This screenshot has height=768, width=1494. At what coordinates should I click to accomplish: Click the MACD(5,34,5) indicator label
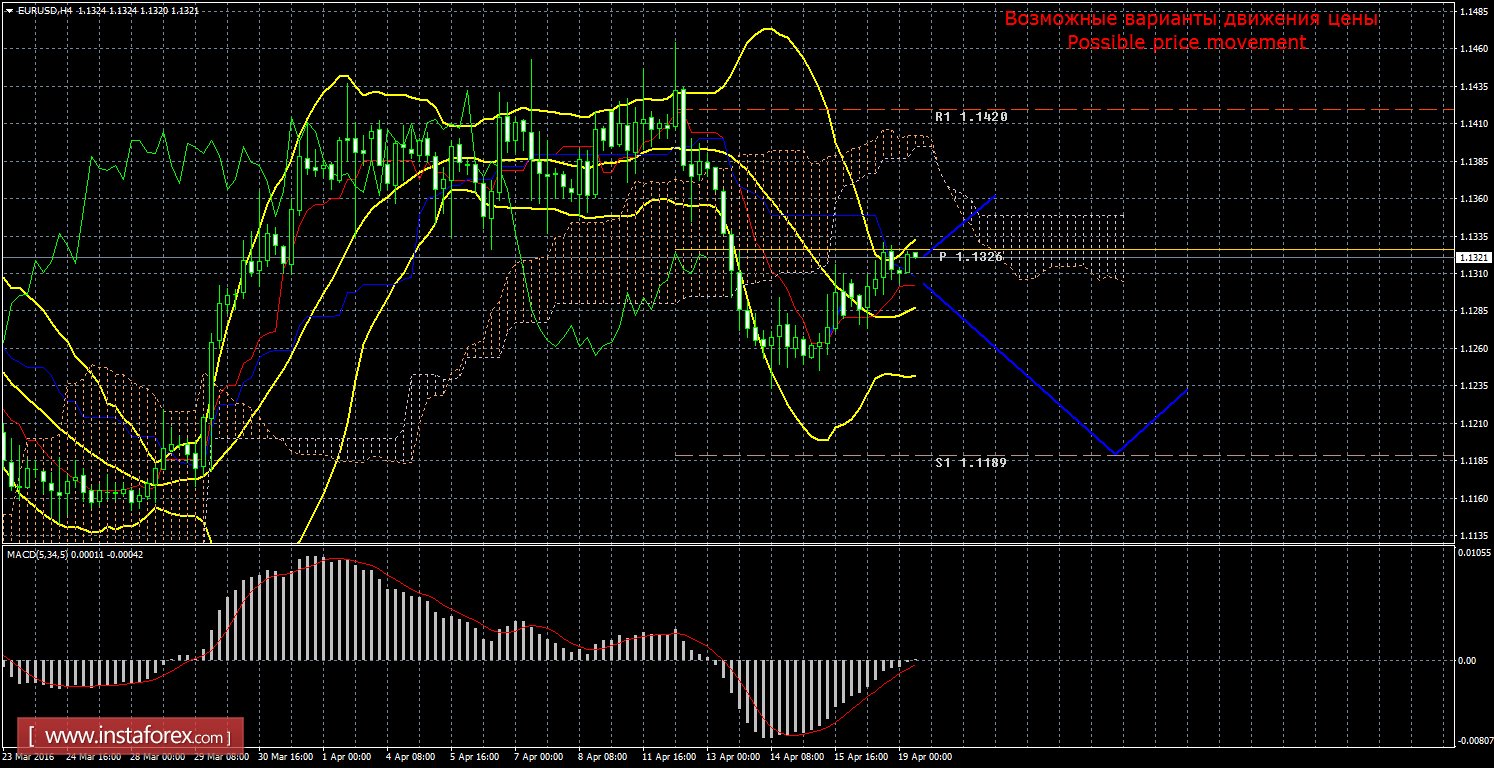pos(38,554)
